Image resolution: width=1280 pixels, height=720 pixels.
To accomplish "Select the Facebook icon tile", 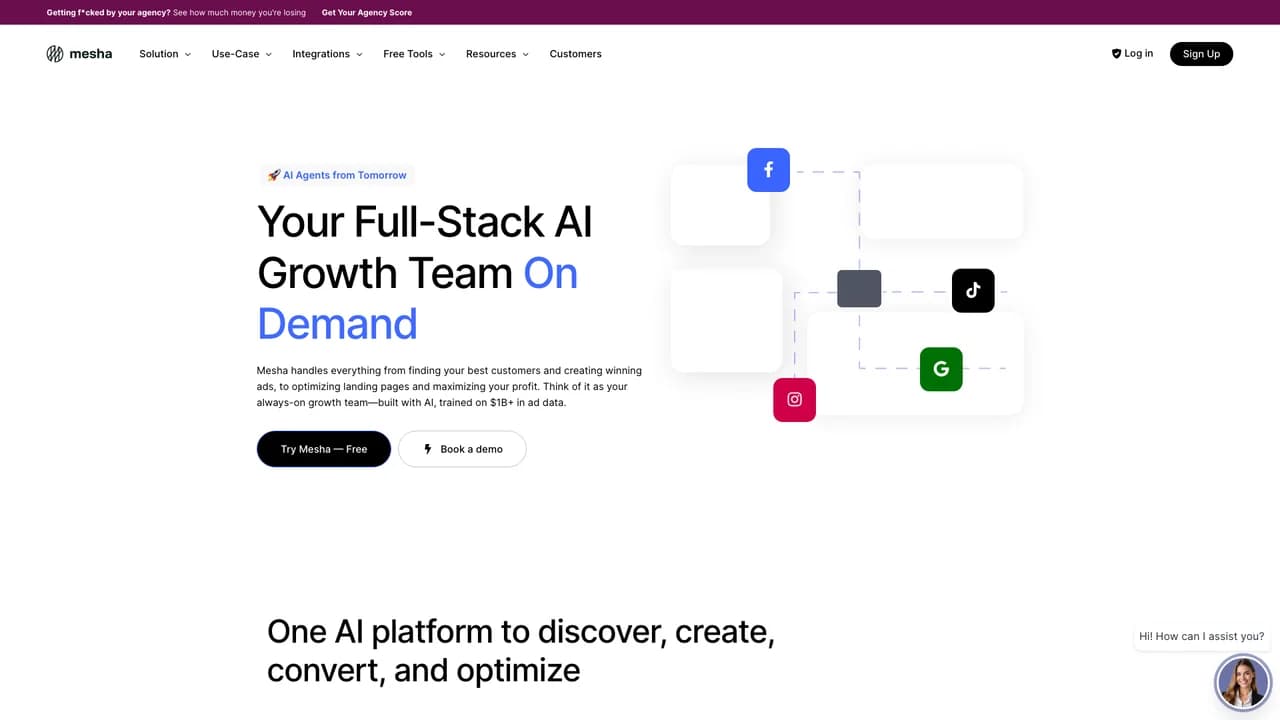I will point(768,170).
